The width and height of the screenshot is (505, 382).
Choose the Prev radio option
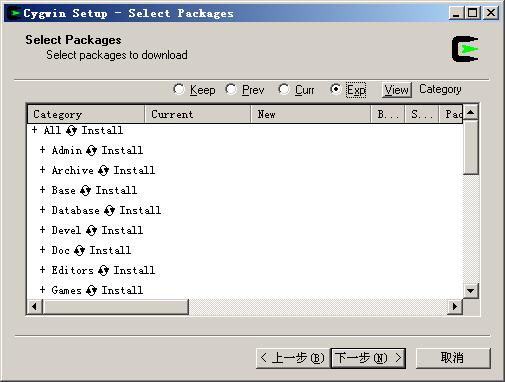[231, 89]
